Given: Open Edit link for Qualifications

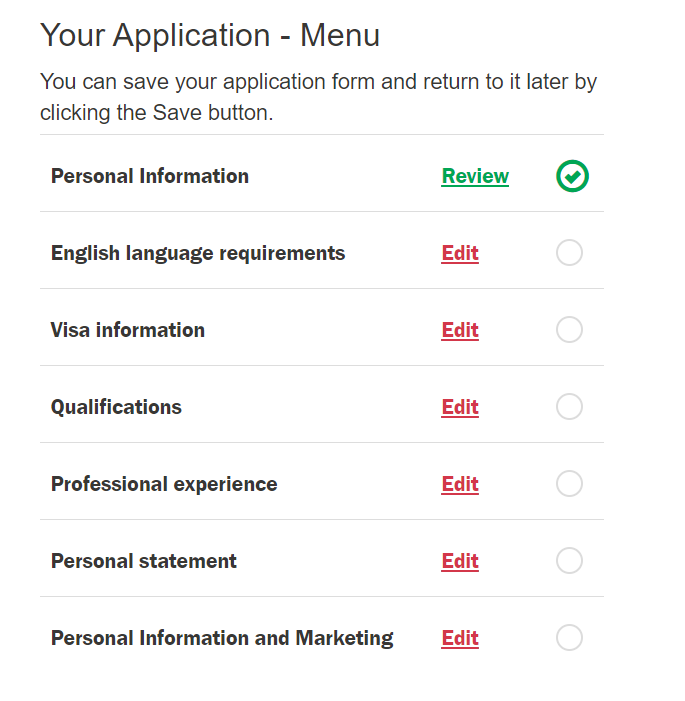Looking at the screenshot, I should click(x=460, y=408).
